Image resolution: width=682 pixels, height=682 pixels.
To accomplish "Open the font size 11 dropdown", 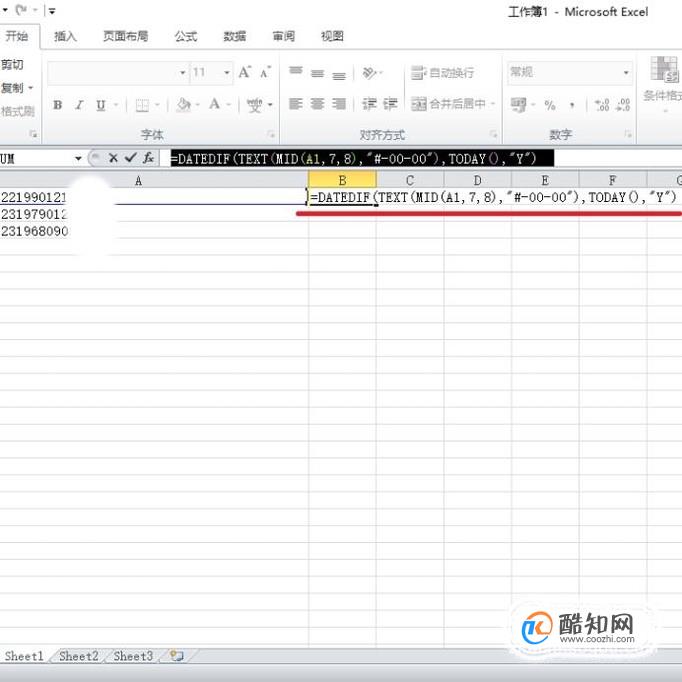I will 227,72.
